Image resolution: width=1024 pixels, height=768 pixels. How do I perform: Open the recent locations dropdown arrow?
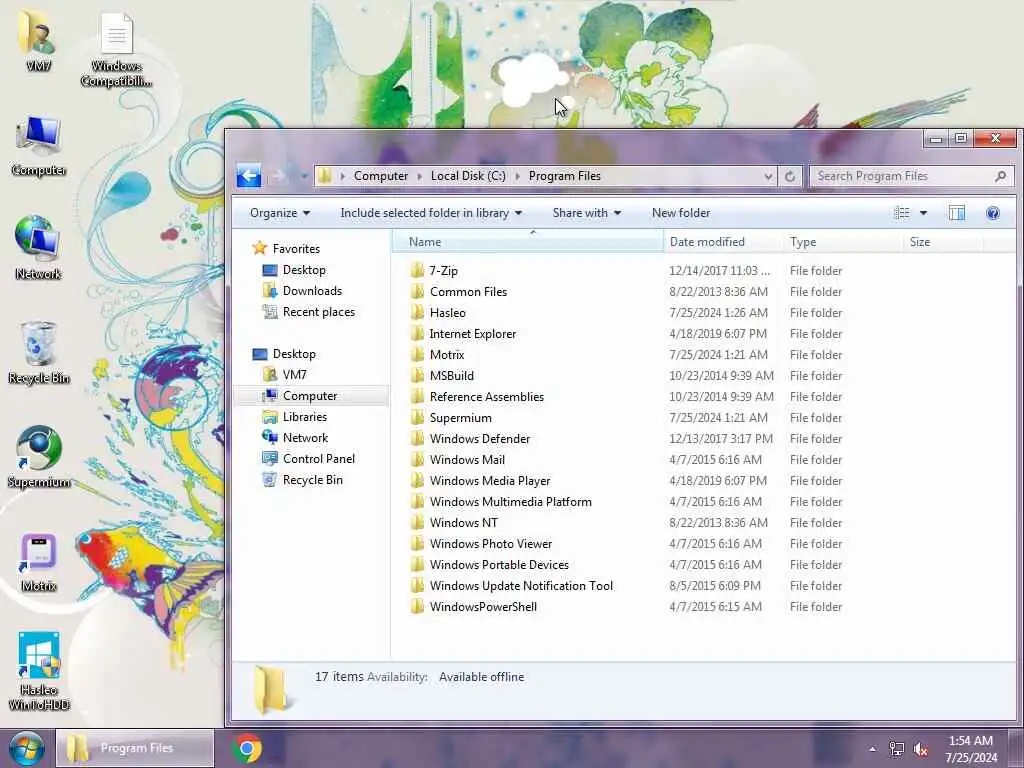point(304,176)
